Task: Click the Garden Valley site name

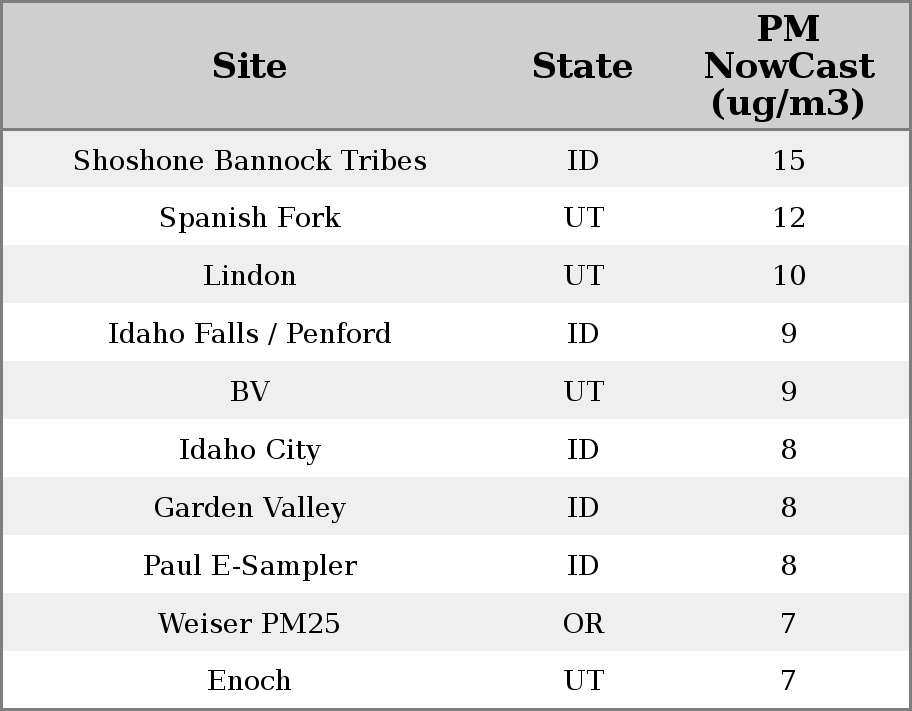Action: tap(250, 508)
